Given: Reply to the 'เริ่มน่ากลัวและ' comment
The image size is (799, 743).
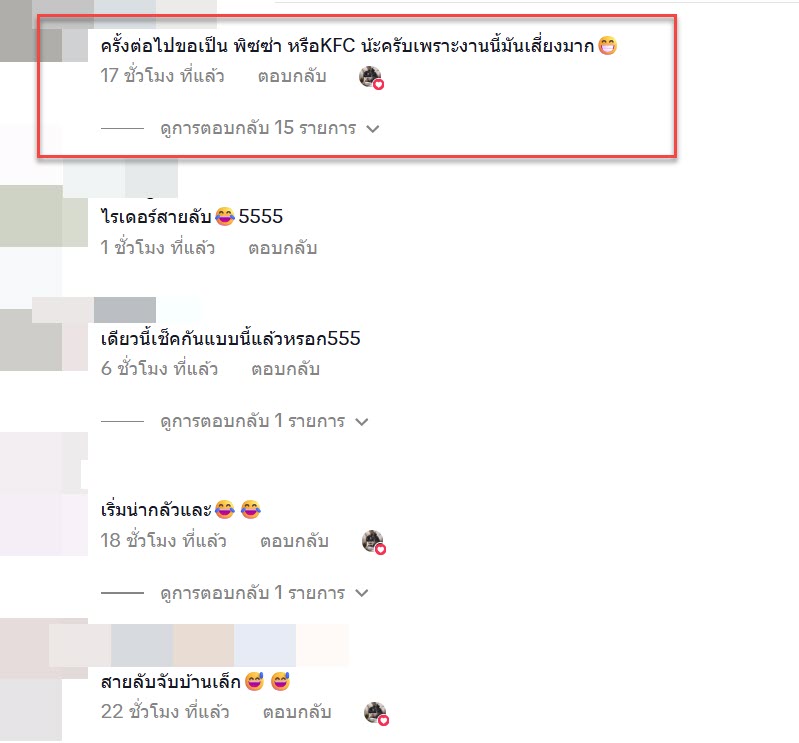Looking at the screenshot, I should [x=294, y=541].
